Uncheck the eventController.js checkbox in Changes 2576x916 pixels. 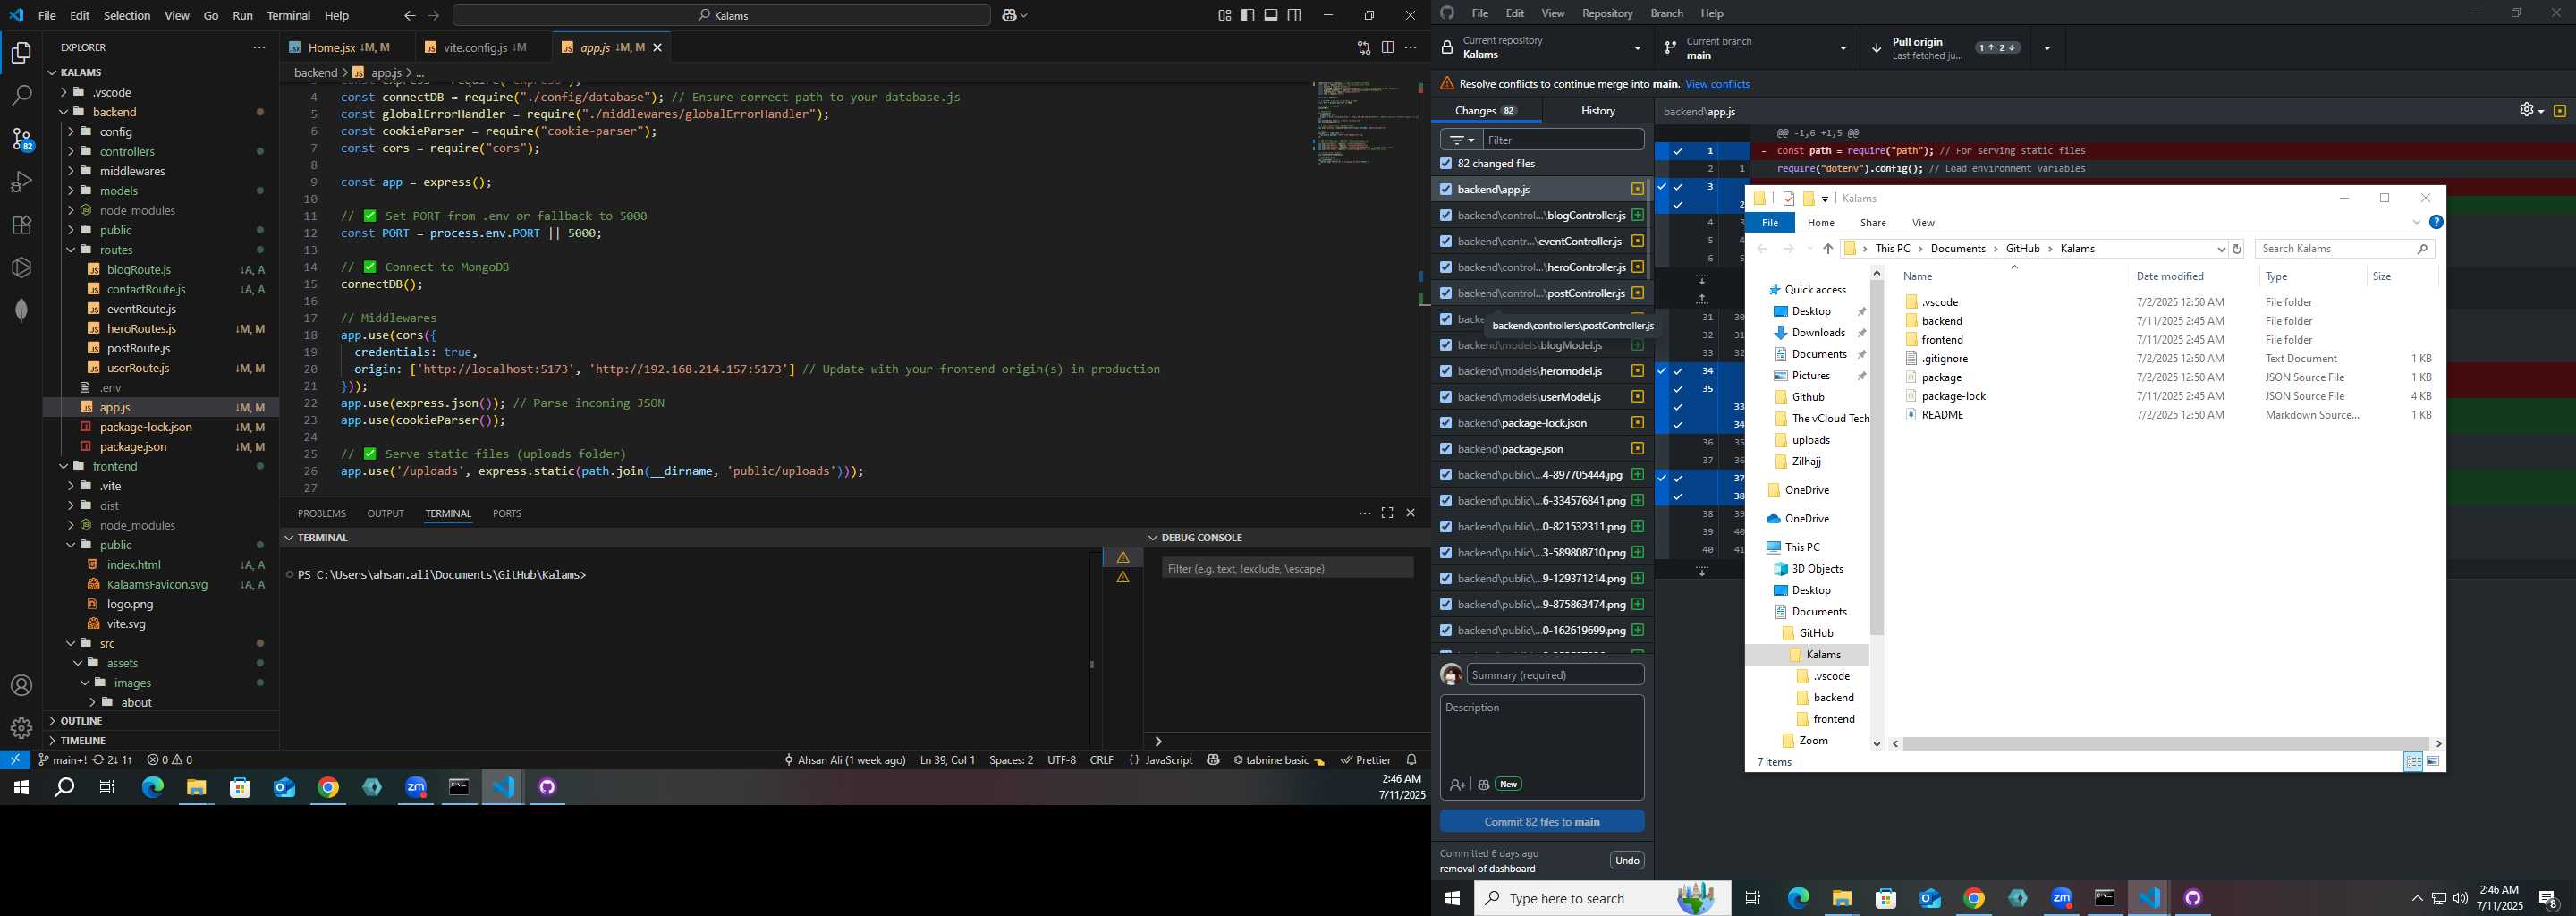click(x=1445, y=241)
